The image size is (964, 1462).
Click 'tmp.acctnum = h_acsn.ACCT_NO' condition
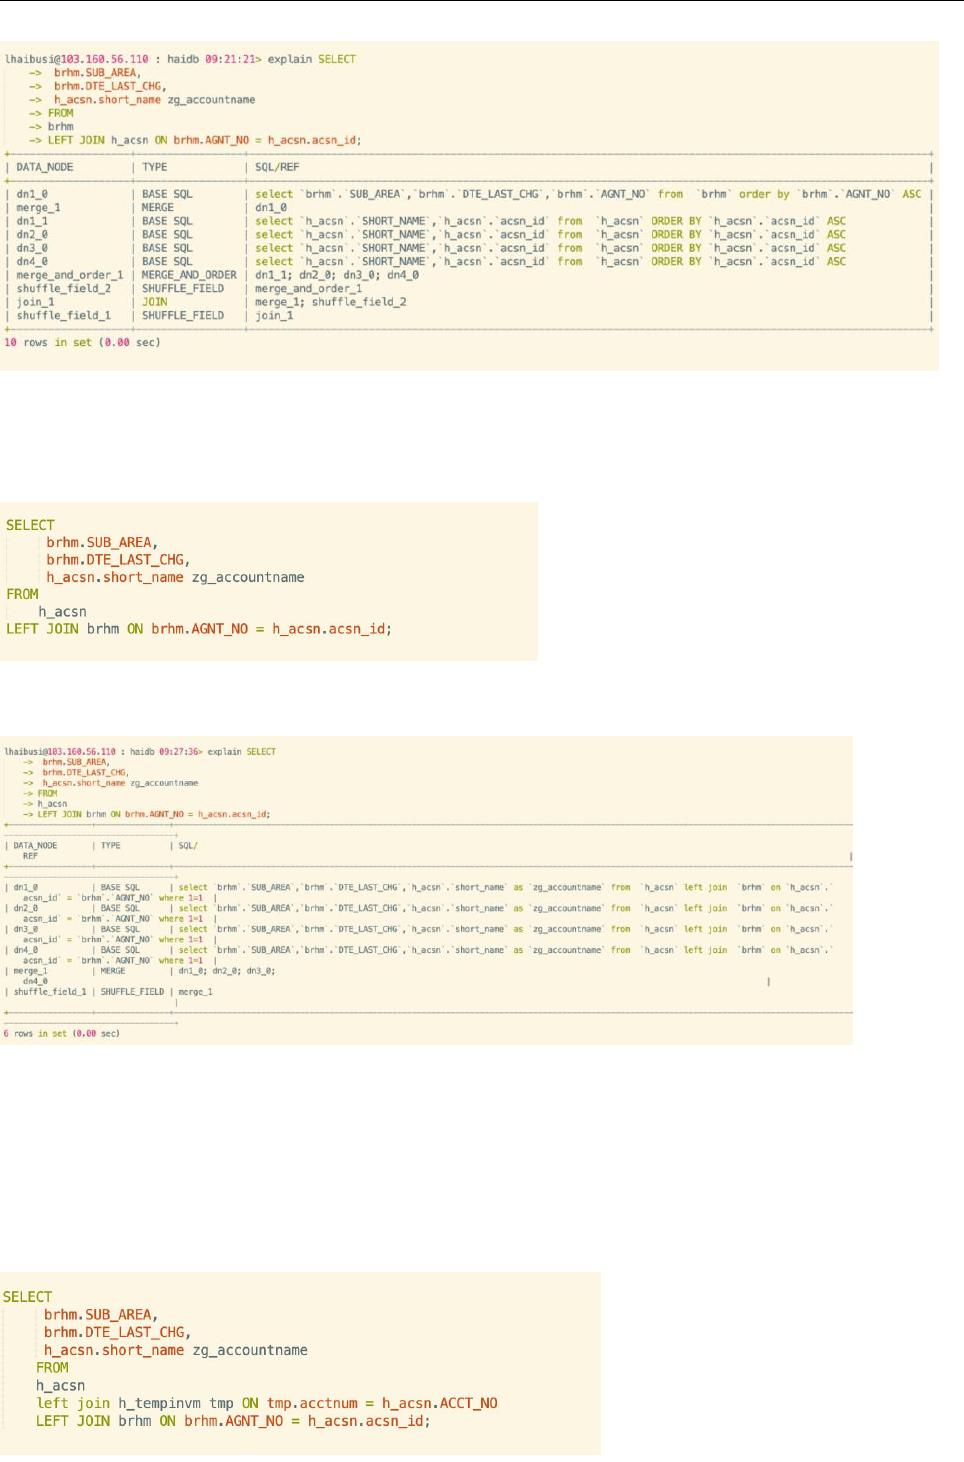coord(382,1403)
